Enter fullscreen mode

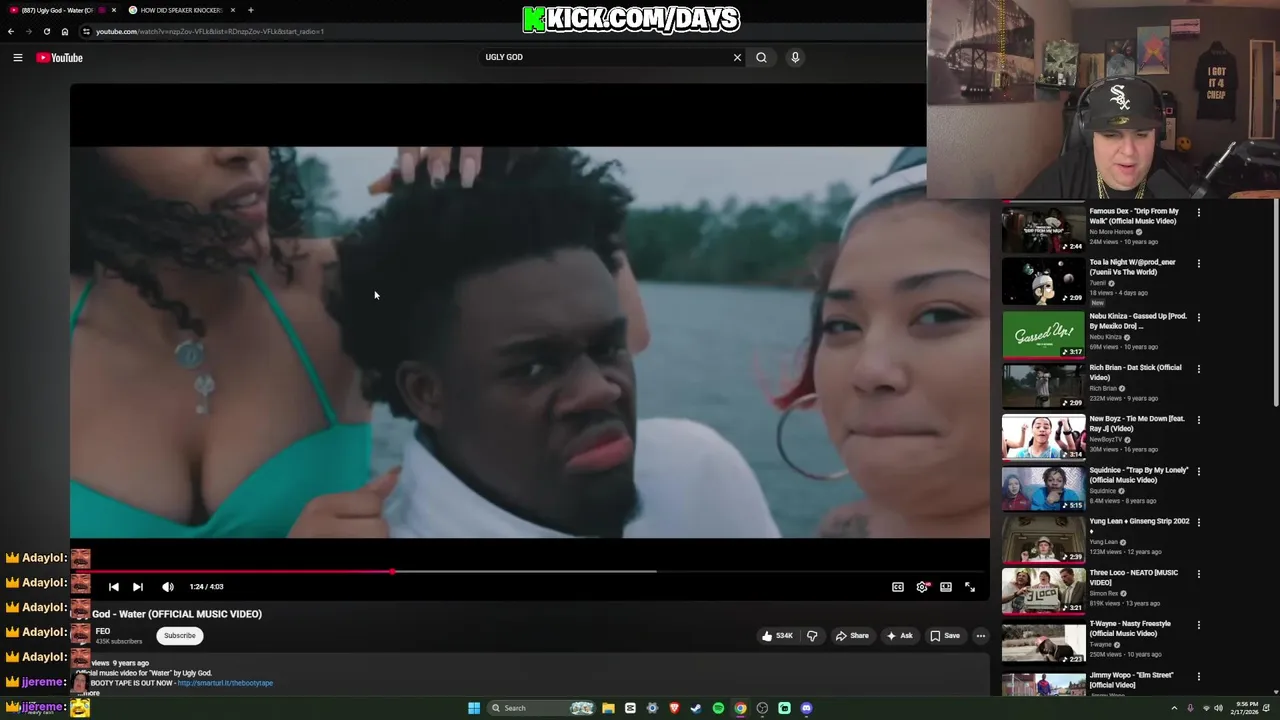click(970, 587)
